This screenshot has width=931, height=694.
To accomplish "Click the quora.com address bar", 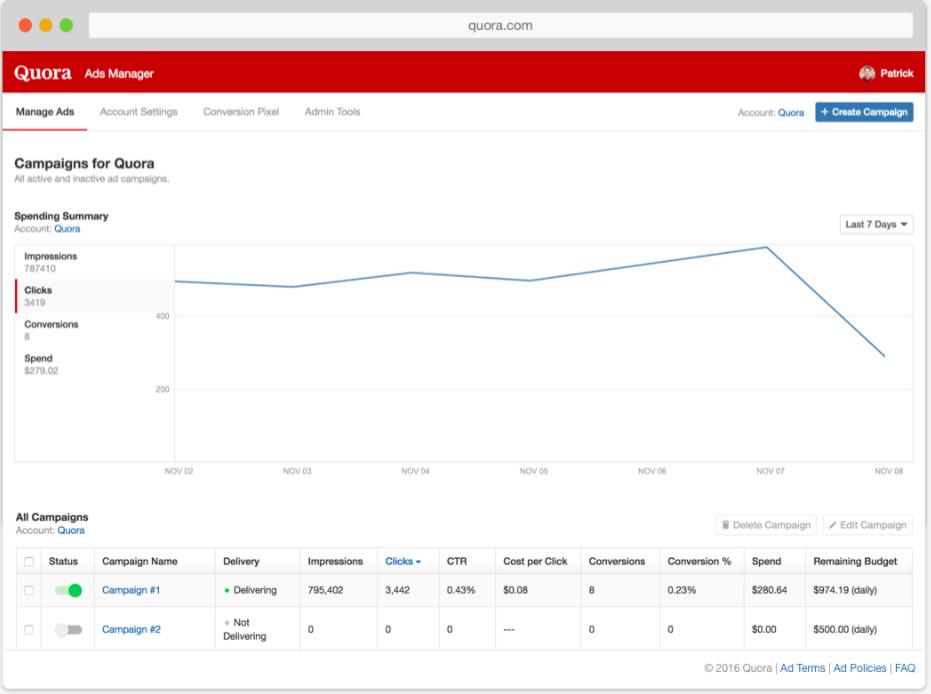I will [501, 26].
